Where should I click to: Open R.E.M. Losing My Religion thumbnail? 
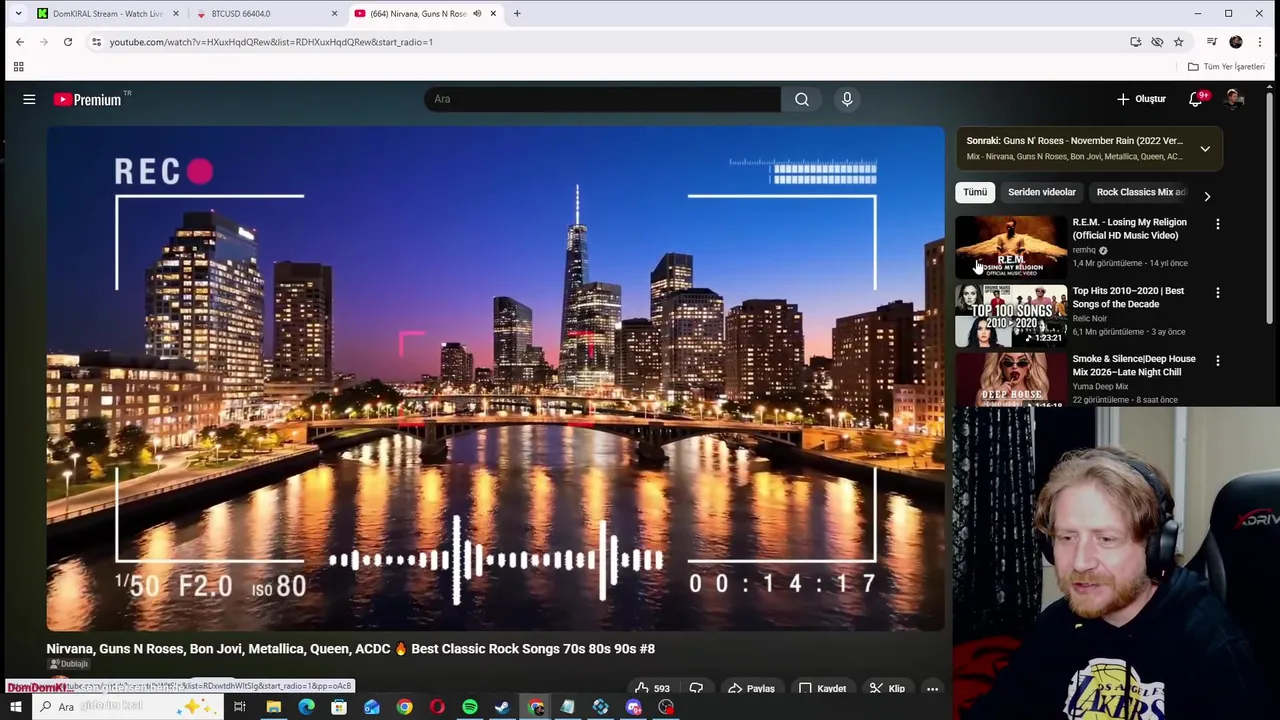point(1011,247)
